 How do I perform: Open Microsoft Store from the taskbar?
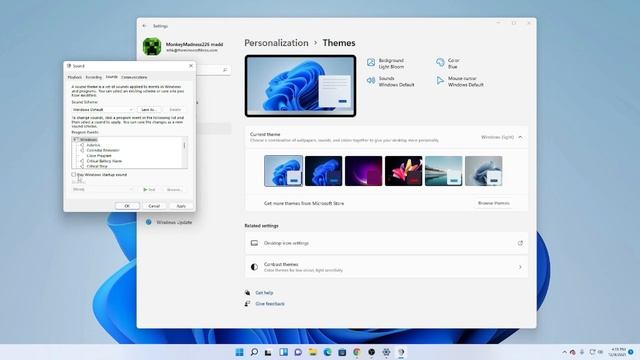tap(342, 352)
